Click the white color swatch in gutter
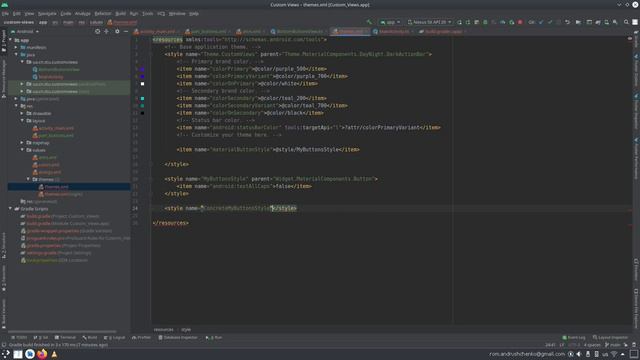 (x=142, y=84)
